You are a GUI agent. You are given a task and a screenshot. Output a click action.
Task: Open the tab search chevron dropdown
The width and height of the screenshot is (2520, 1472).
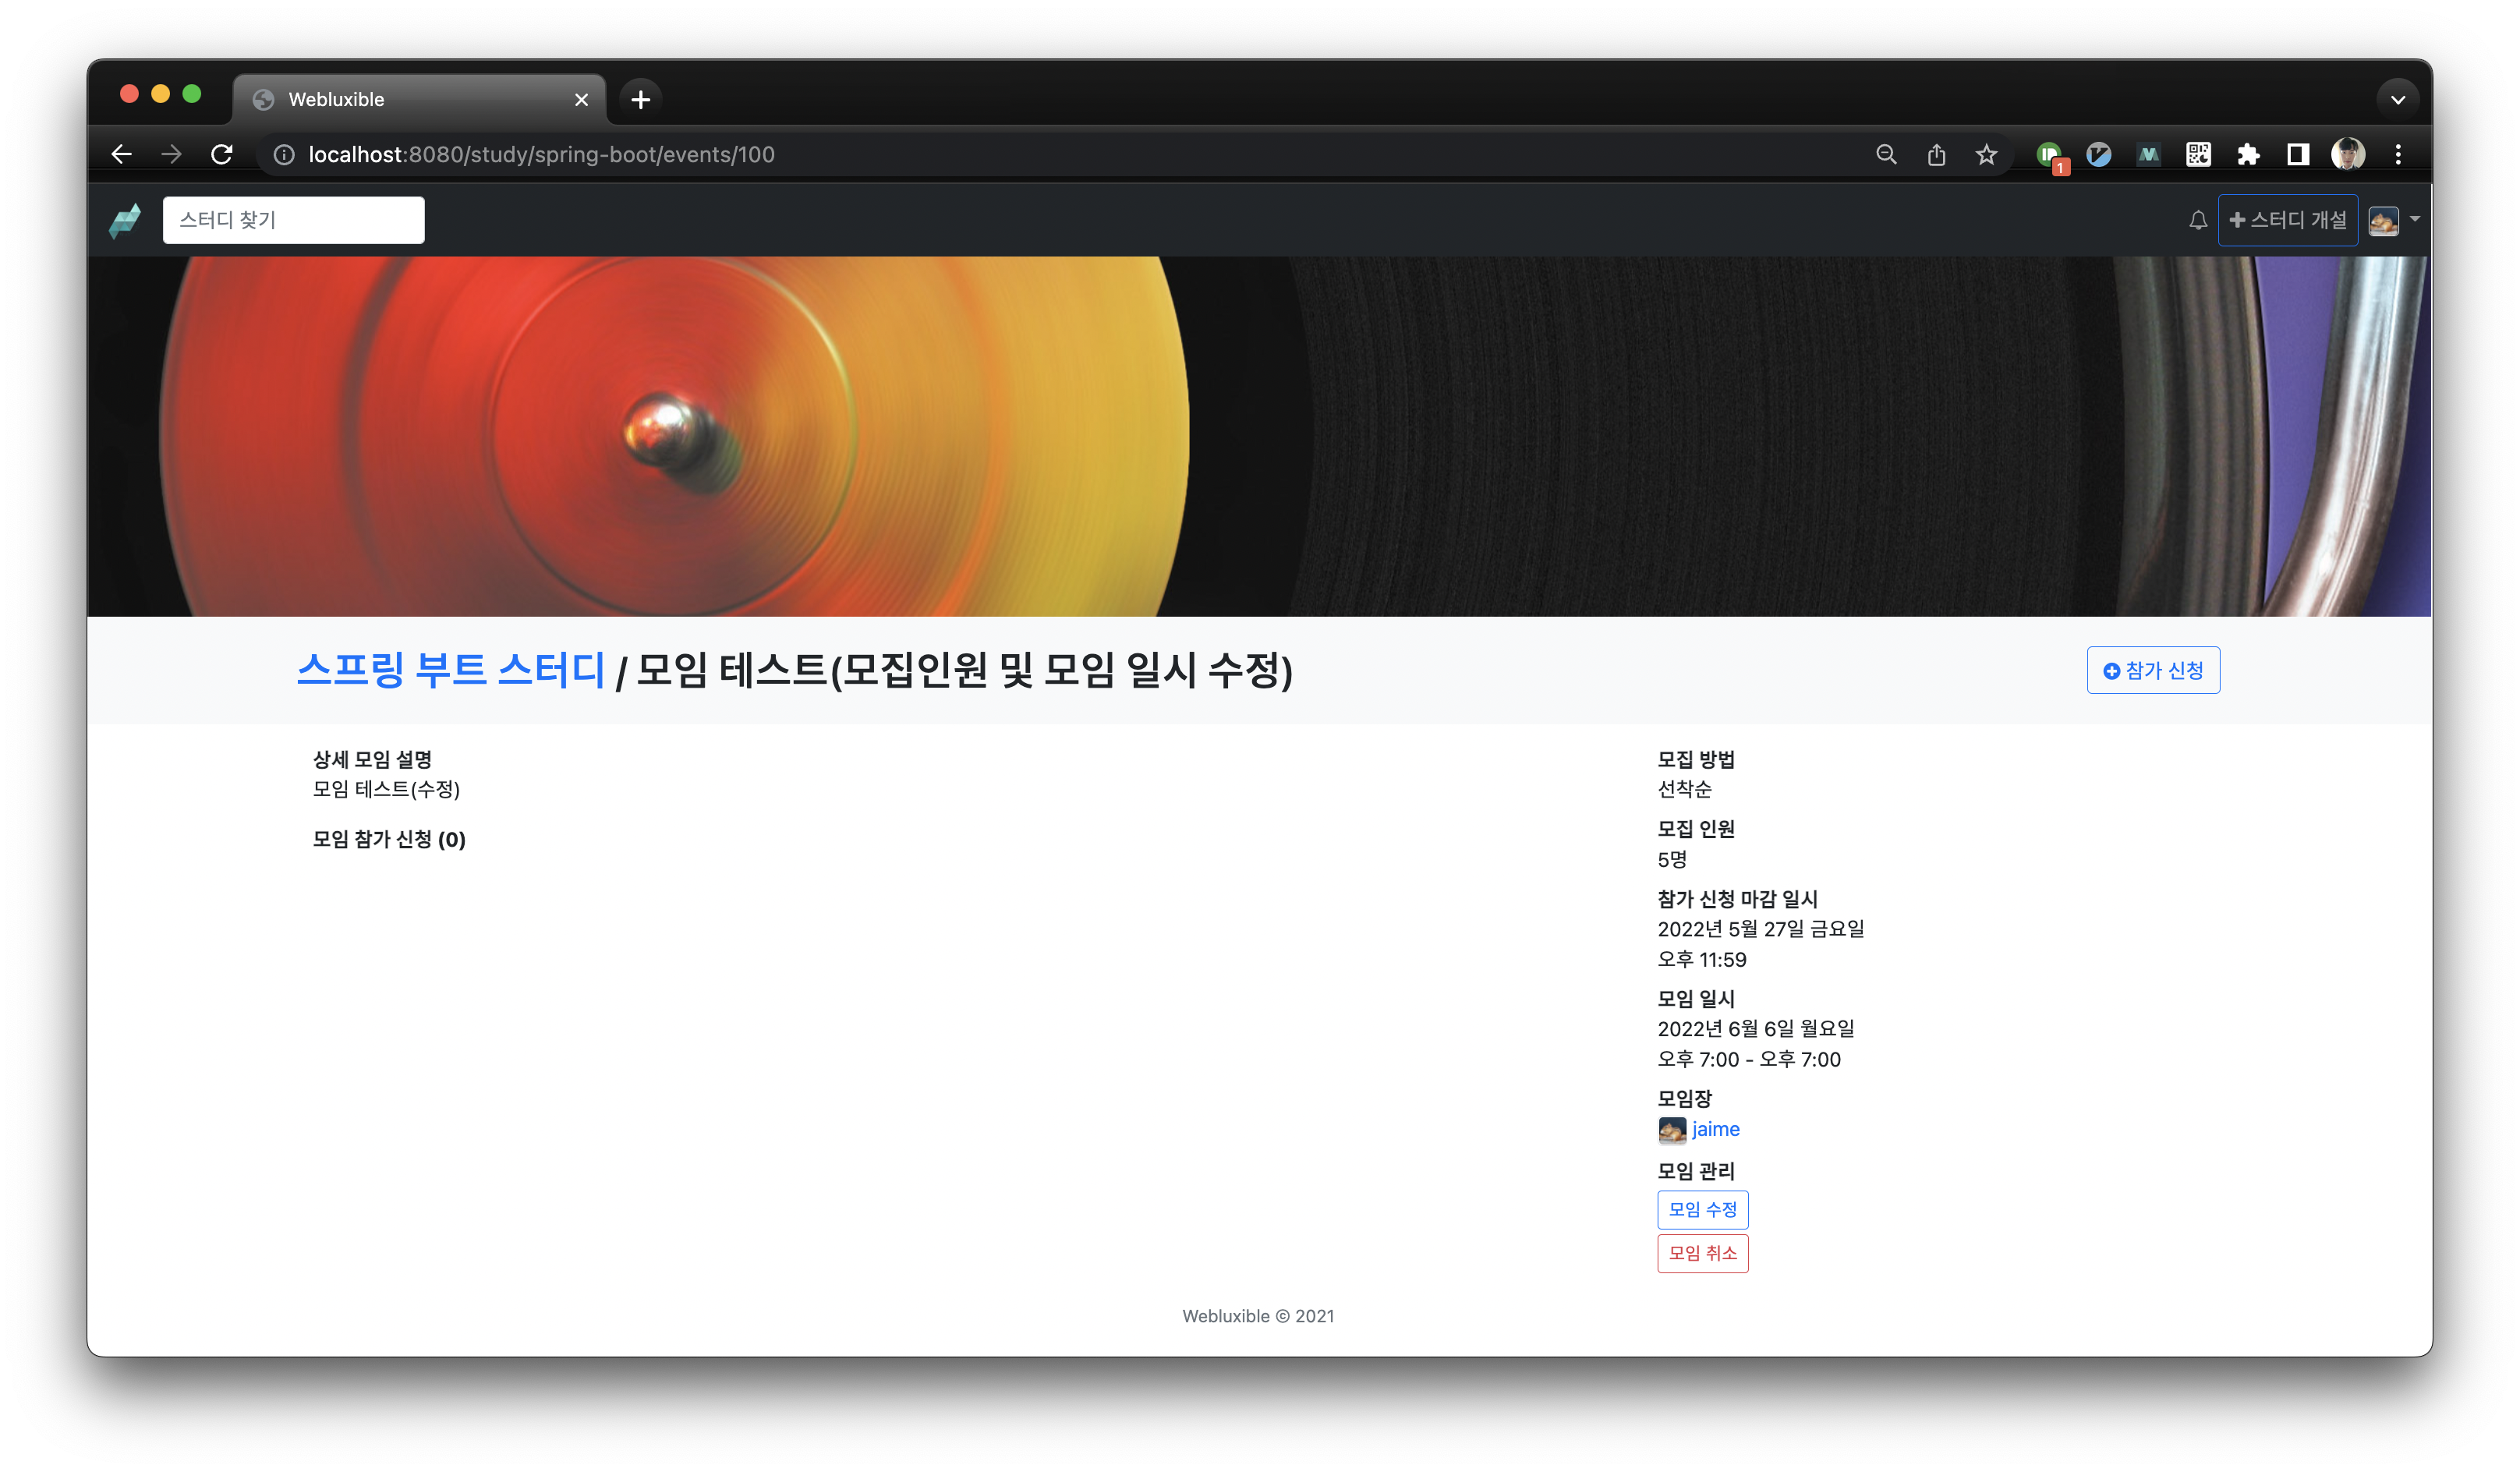2397,99
